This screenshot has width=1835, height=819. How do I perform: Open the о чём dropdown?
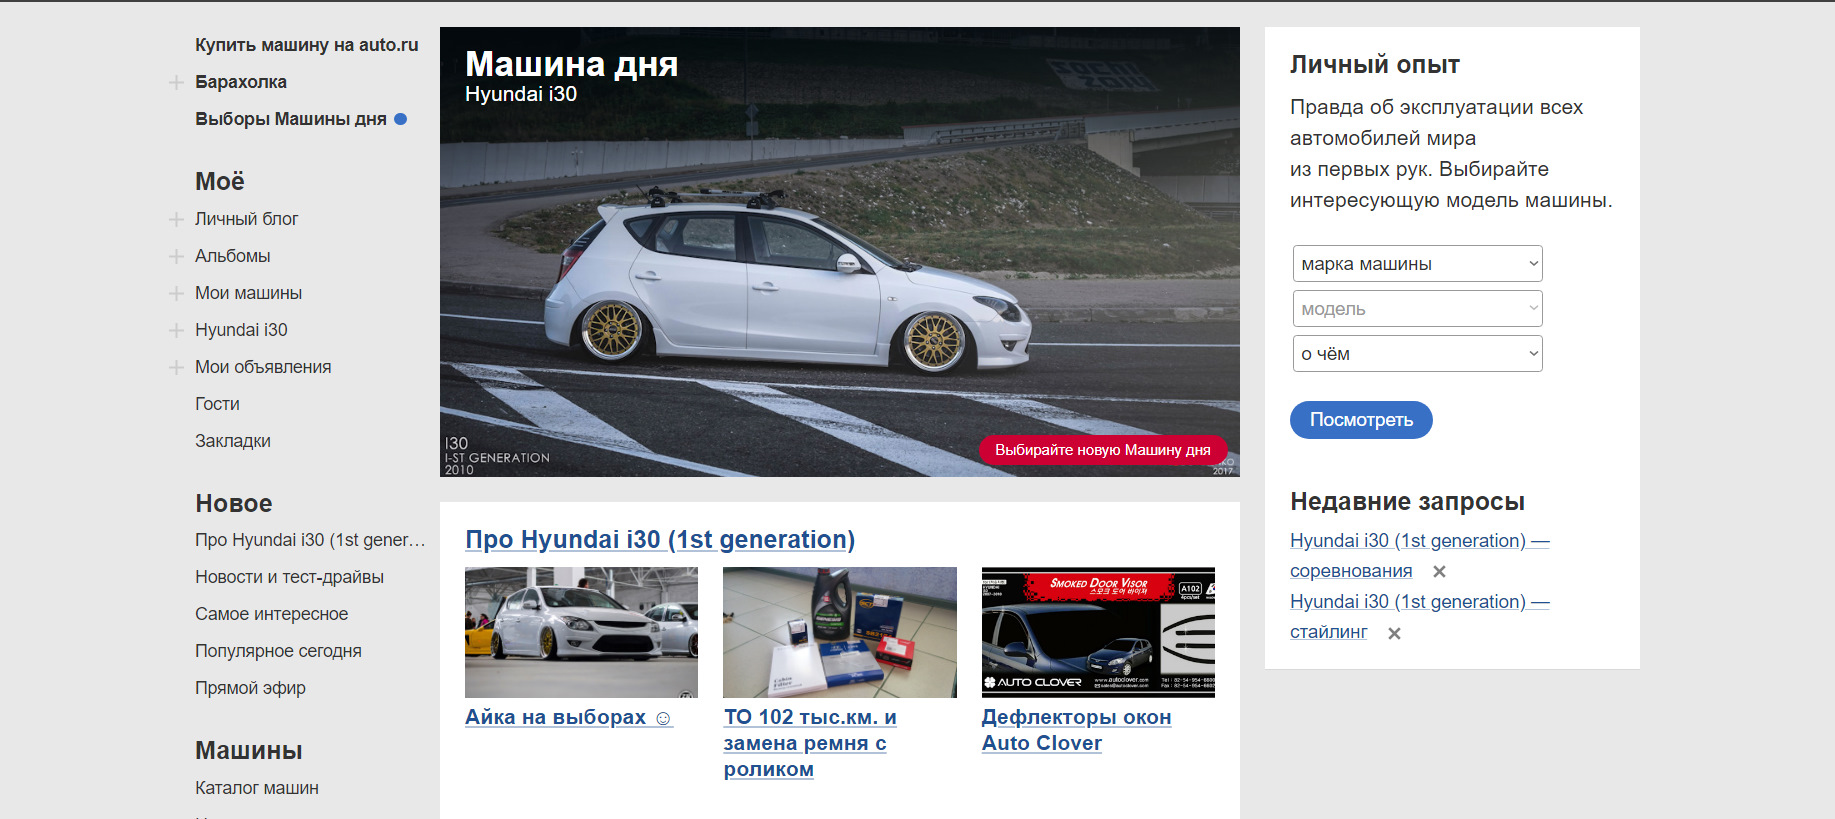tap(1417, 354)
